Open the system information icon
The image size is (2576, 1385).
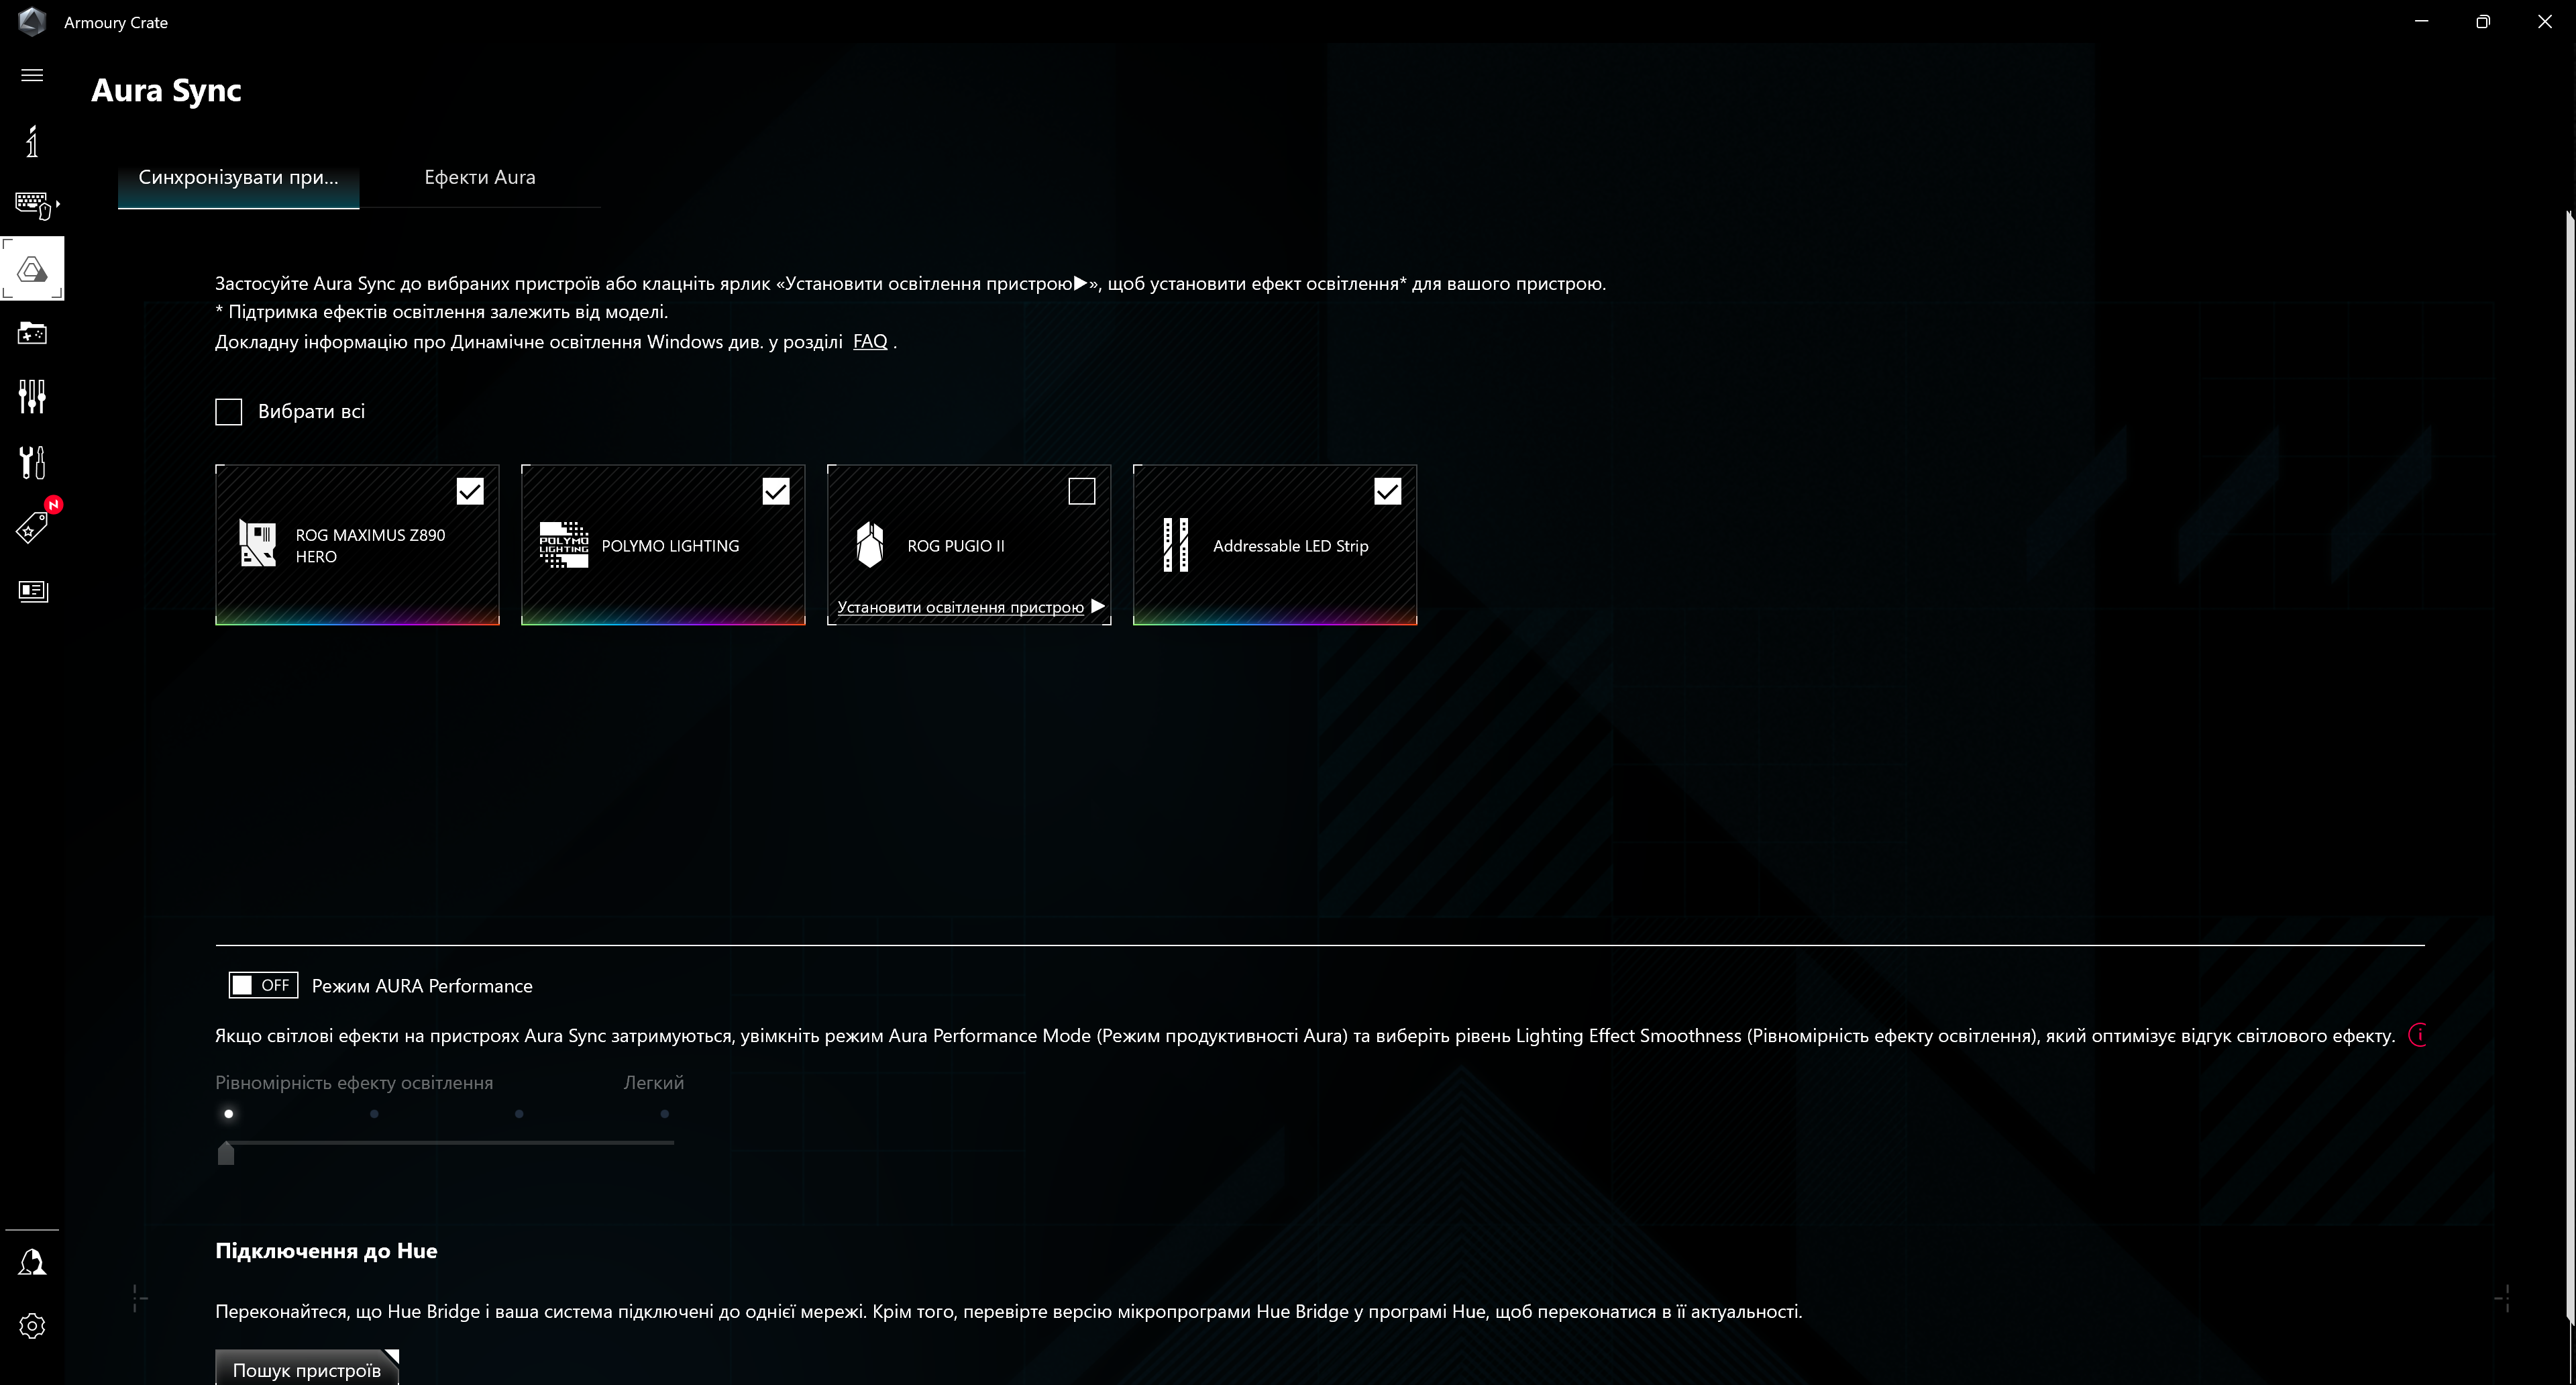[32, 141]
